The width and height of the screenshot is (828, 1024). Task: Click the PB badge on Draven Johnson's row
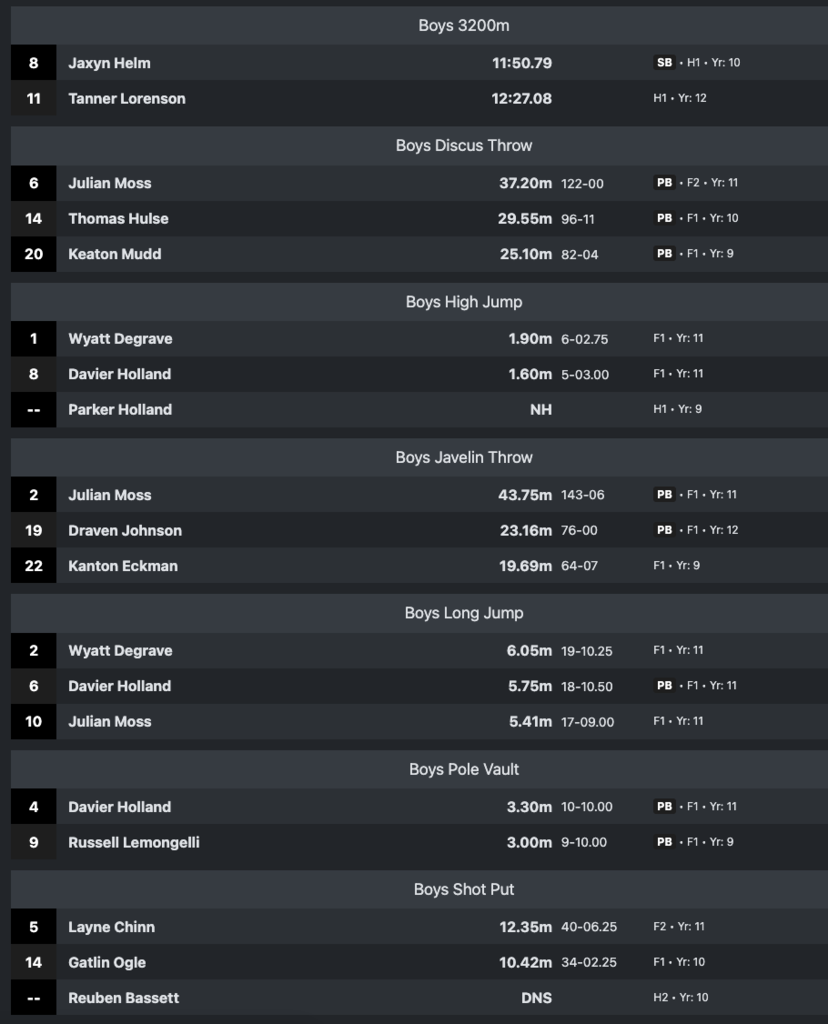pos(664,530)
